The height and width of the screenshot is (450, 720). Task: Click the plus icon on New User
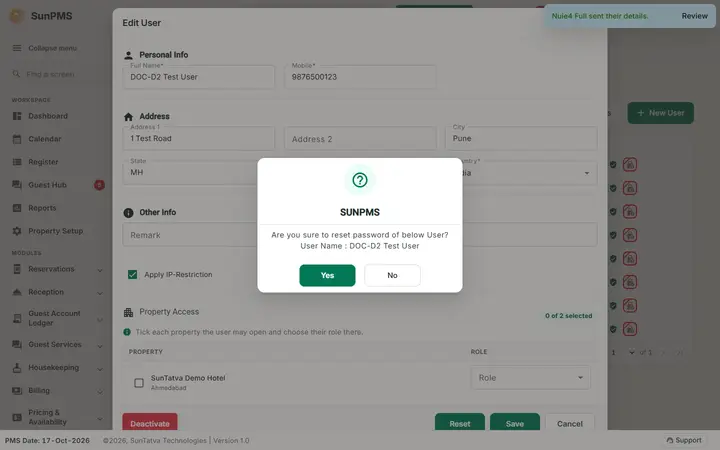[641, 113]
